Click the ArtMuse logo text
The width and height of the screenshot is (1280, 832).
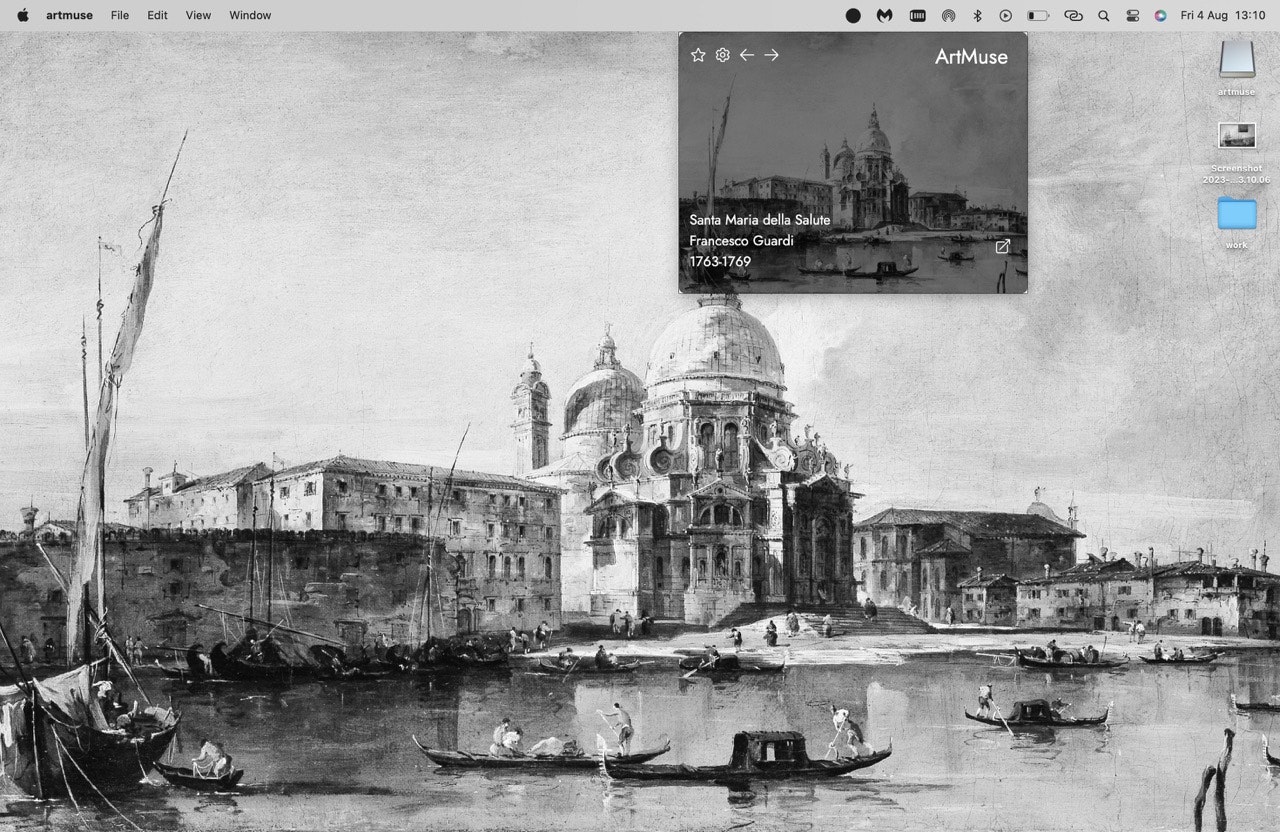[x=971, y=56]
